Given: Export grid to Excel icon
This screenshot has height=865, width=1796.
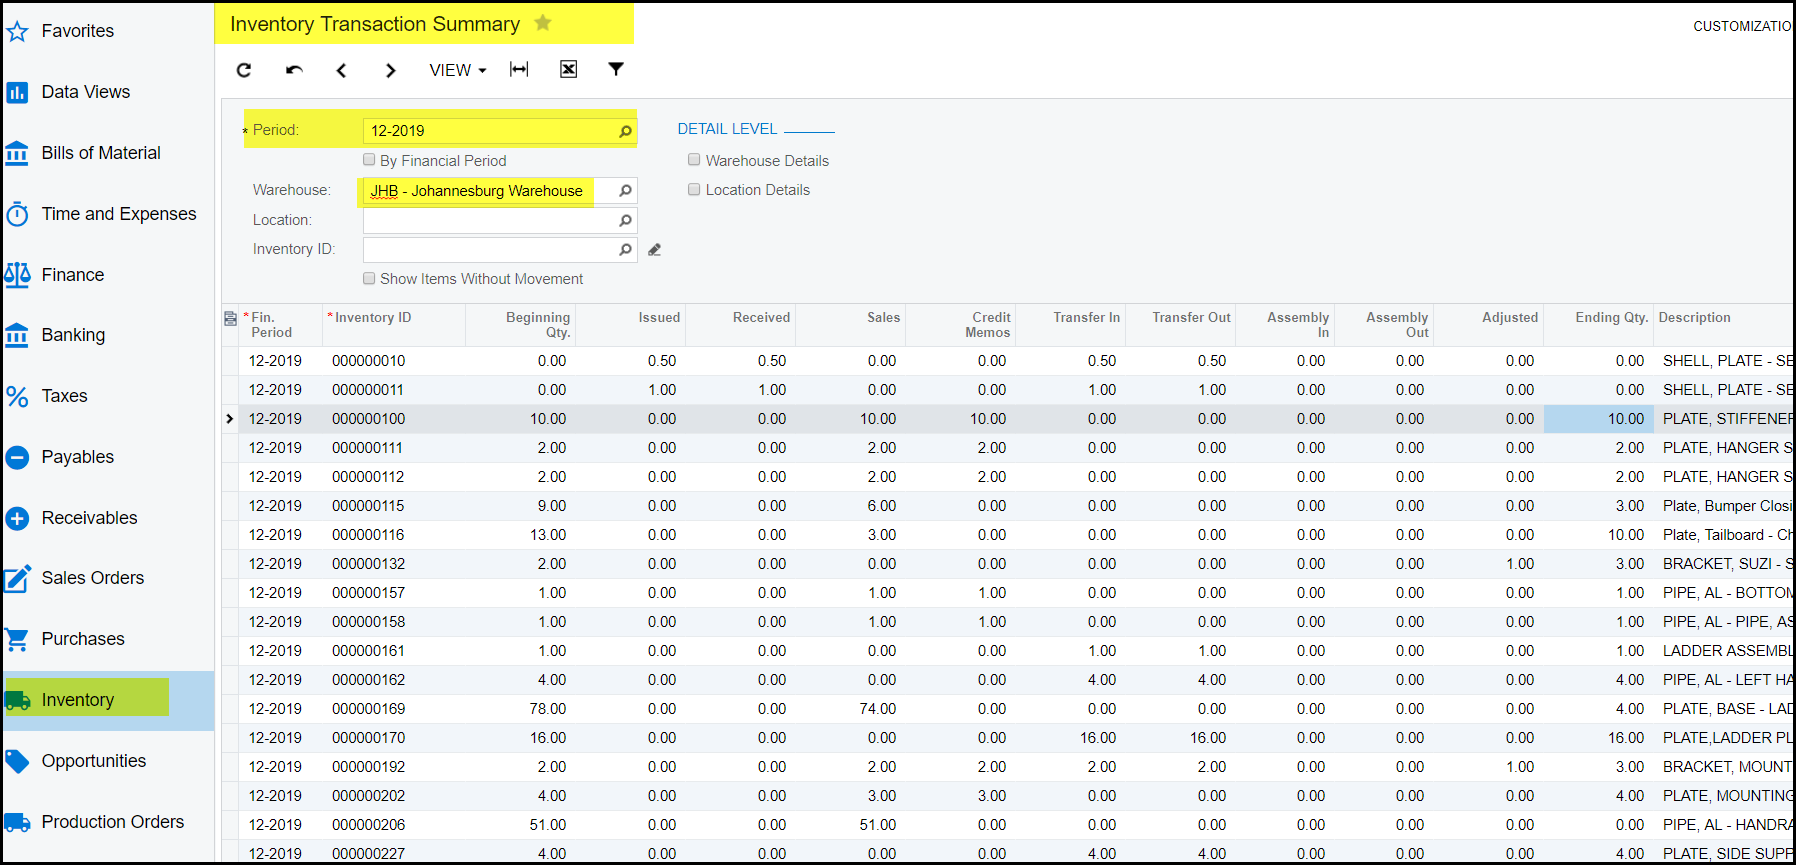Looking at the screenshot, I should (568, 69).
